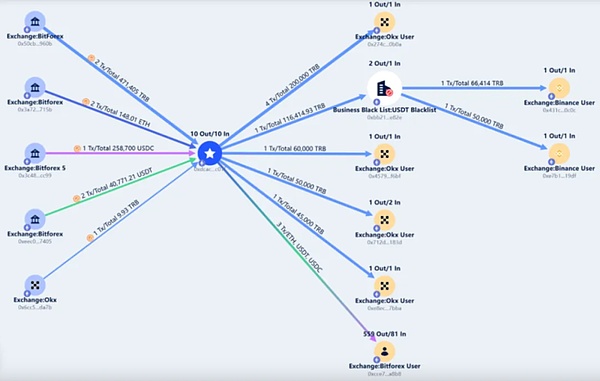Image resolution: width=600 pixels, height=381 pixels.
Task: Click orange marker on 258,700 USDC edge
Action: tap(77, 148)
